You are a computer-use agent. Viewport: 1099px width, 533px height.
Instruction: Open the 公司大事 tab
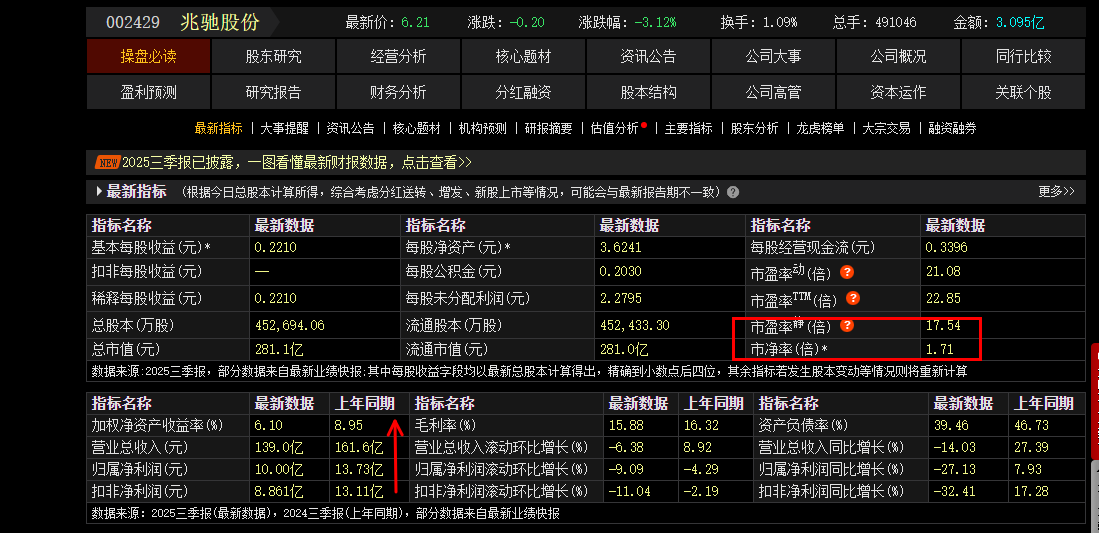[x=773, y=56]
